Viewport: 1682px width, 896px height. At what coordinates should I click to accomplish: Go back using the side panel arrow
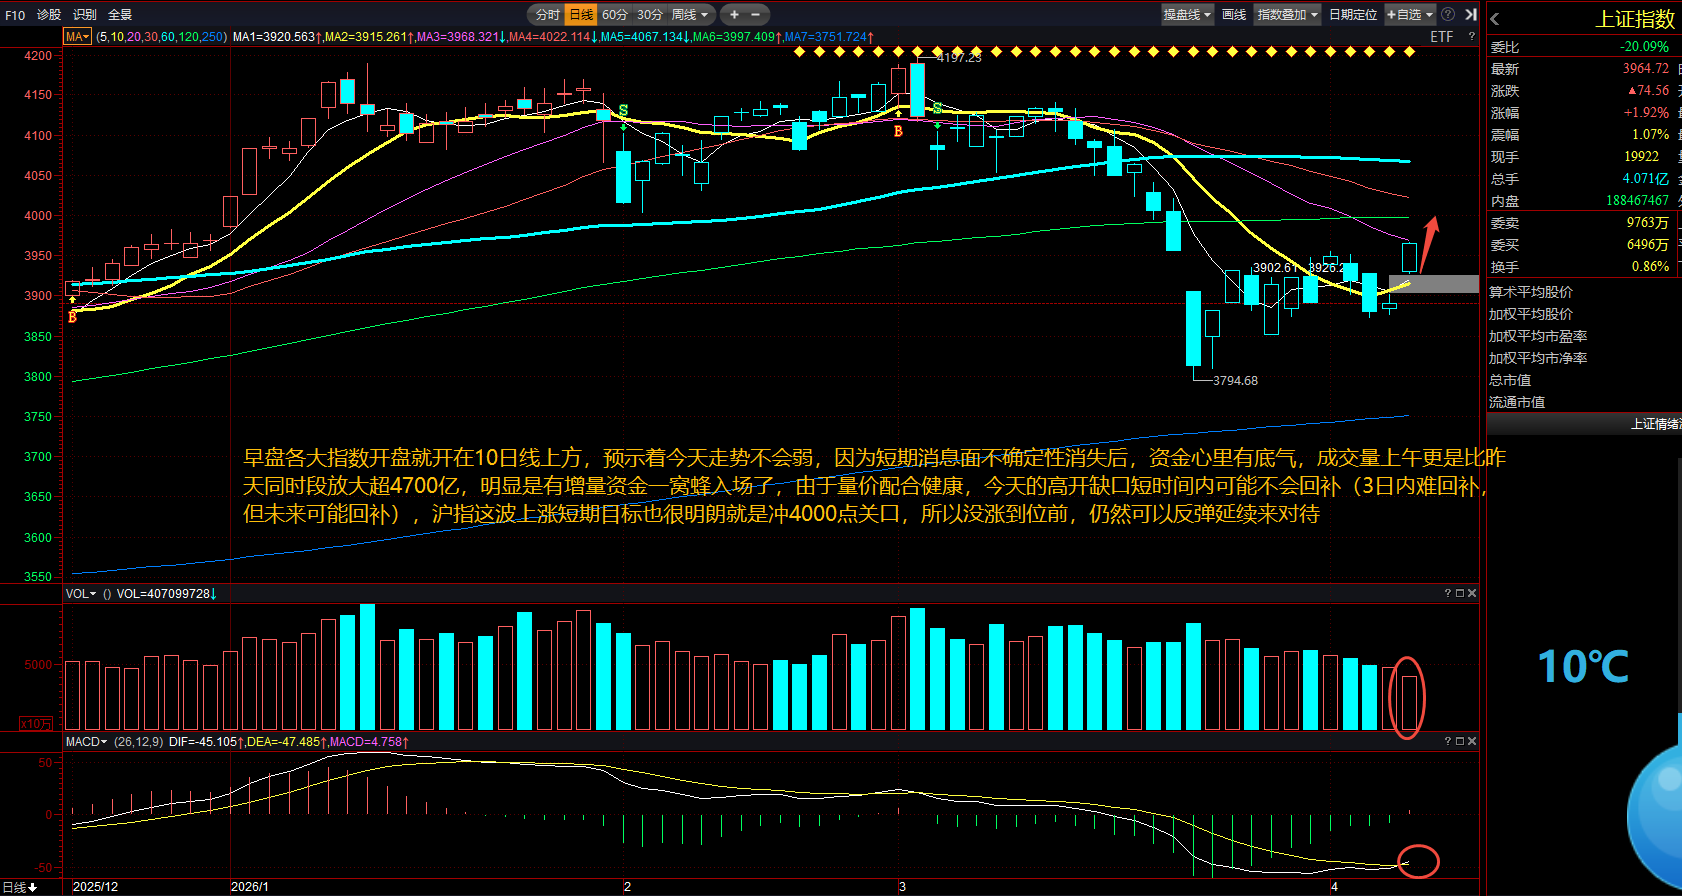(1494, 19)
